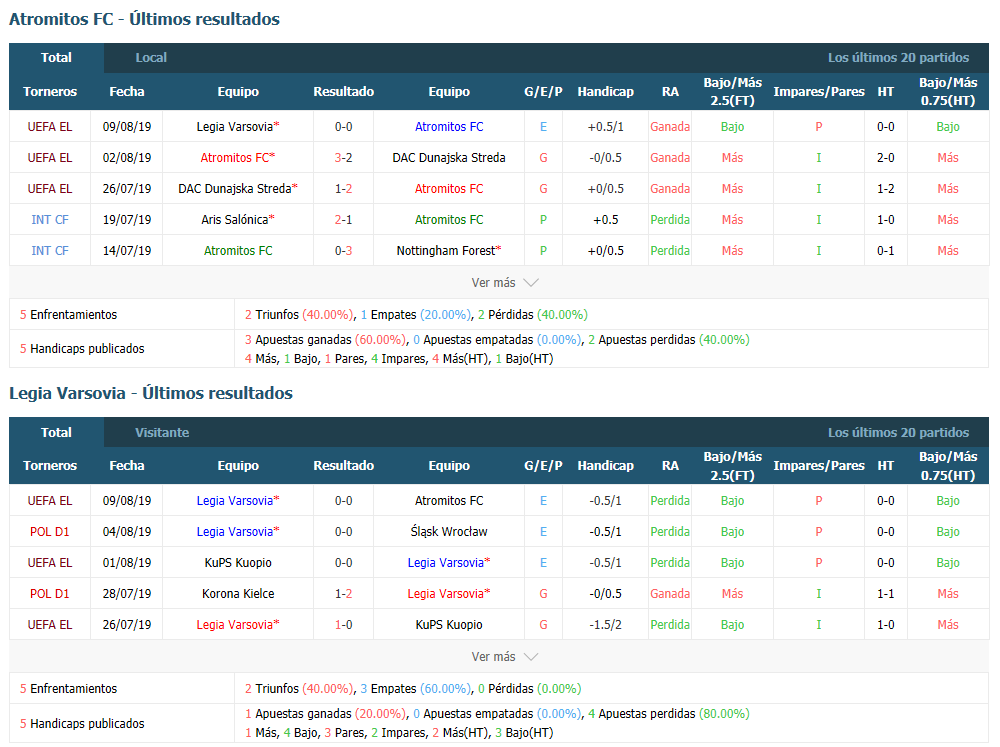Click the 'Atromitos FC - Últimos resultados' heading
Screen dimensions: 1000x747
pos(144,19)
